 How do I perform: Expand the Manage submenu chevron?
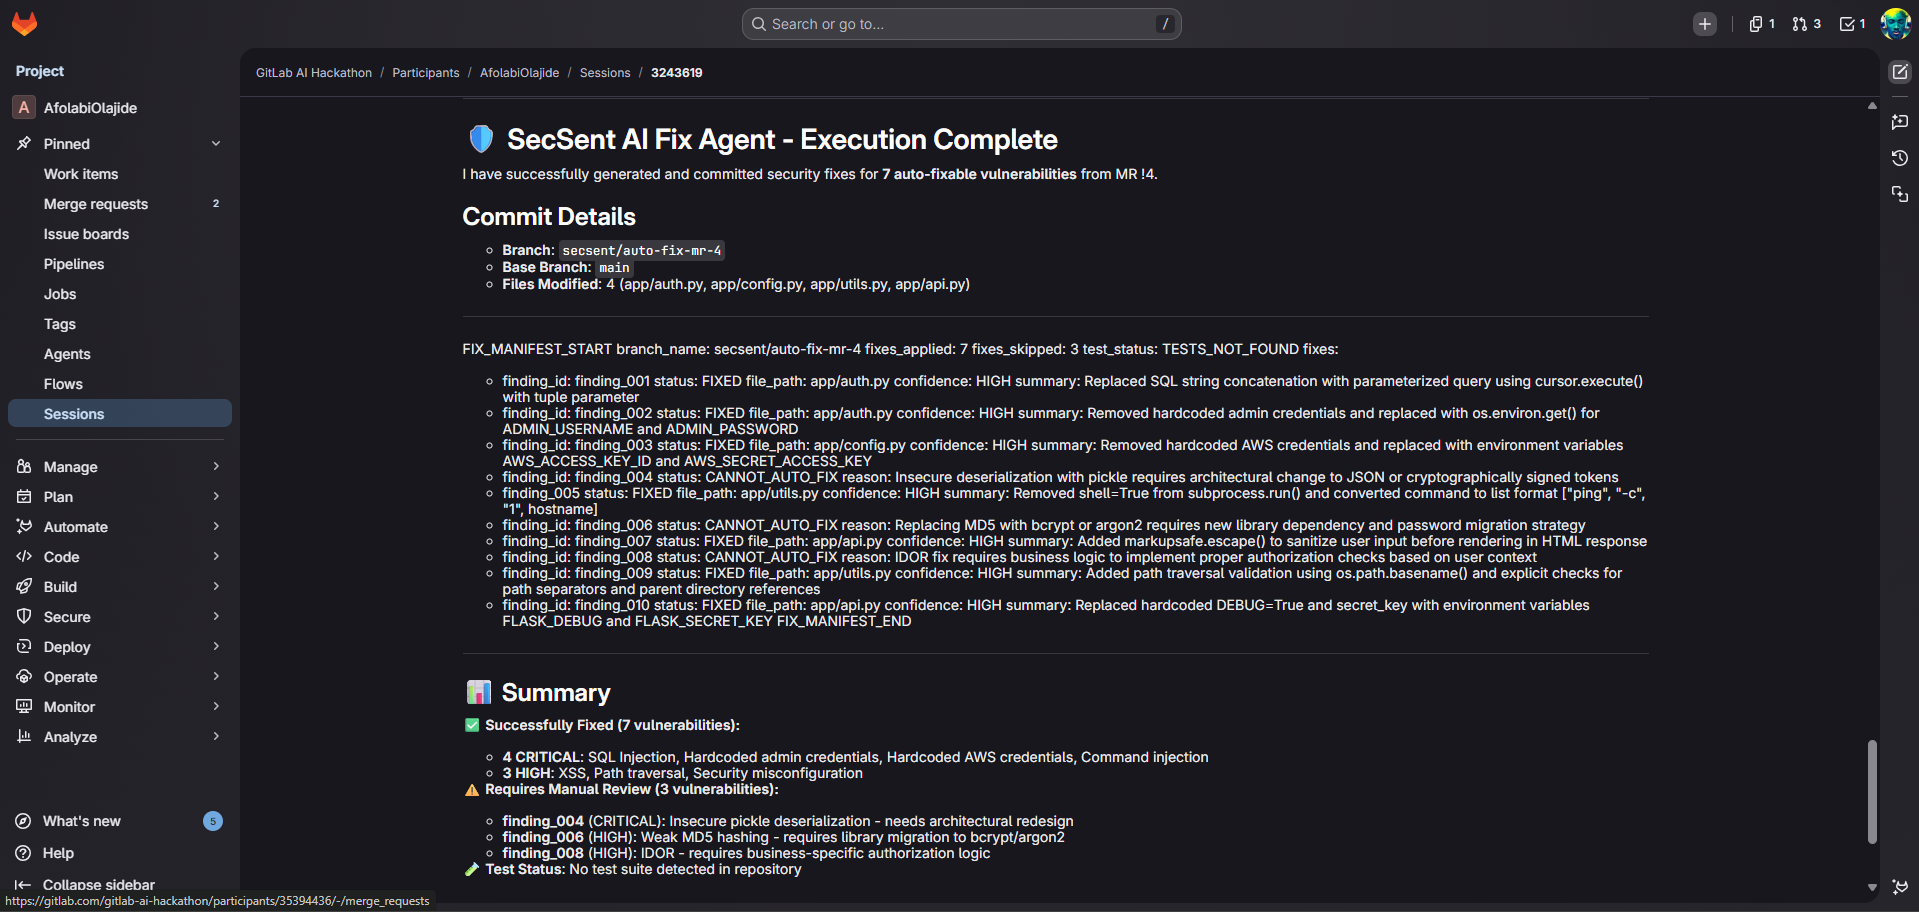point(216,467)
